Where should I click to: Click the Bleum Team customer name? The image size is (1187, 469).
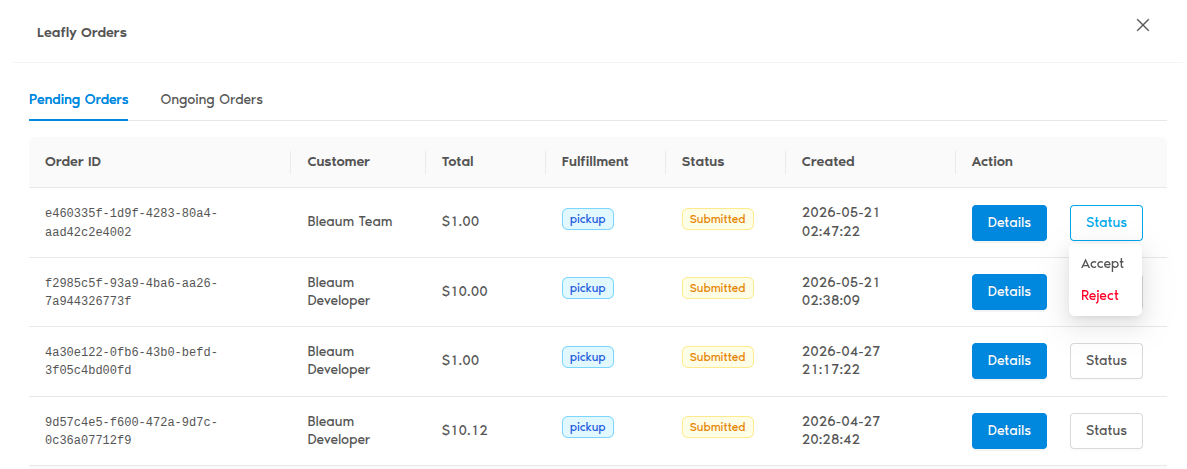click(x=350, y=222)
